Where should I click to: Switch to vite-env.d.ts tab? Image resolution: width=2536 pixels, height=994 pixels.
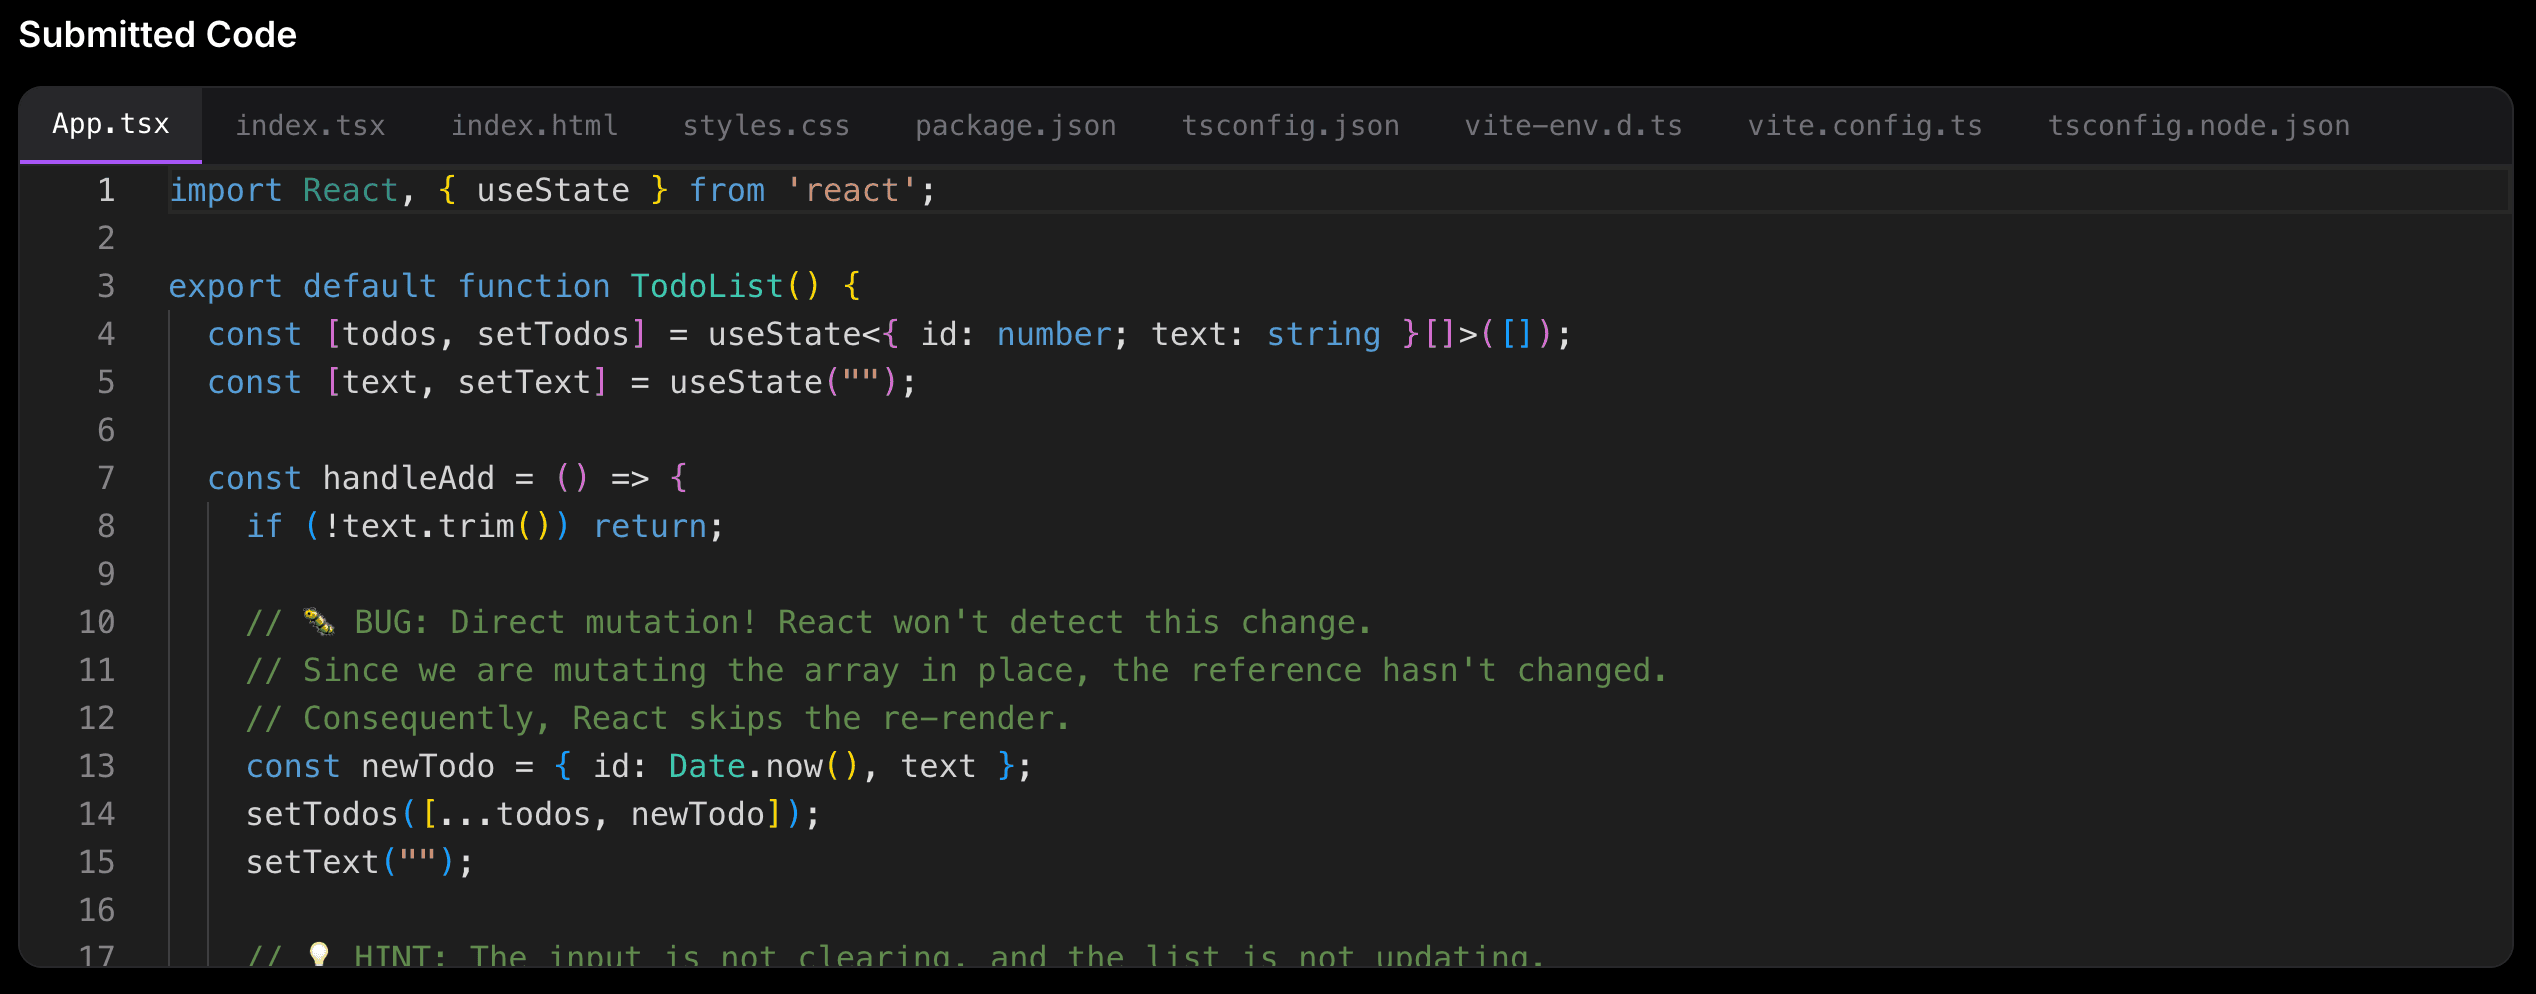(x=1572, y=124)
